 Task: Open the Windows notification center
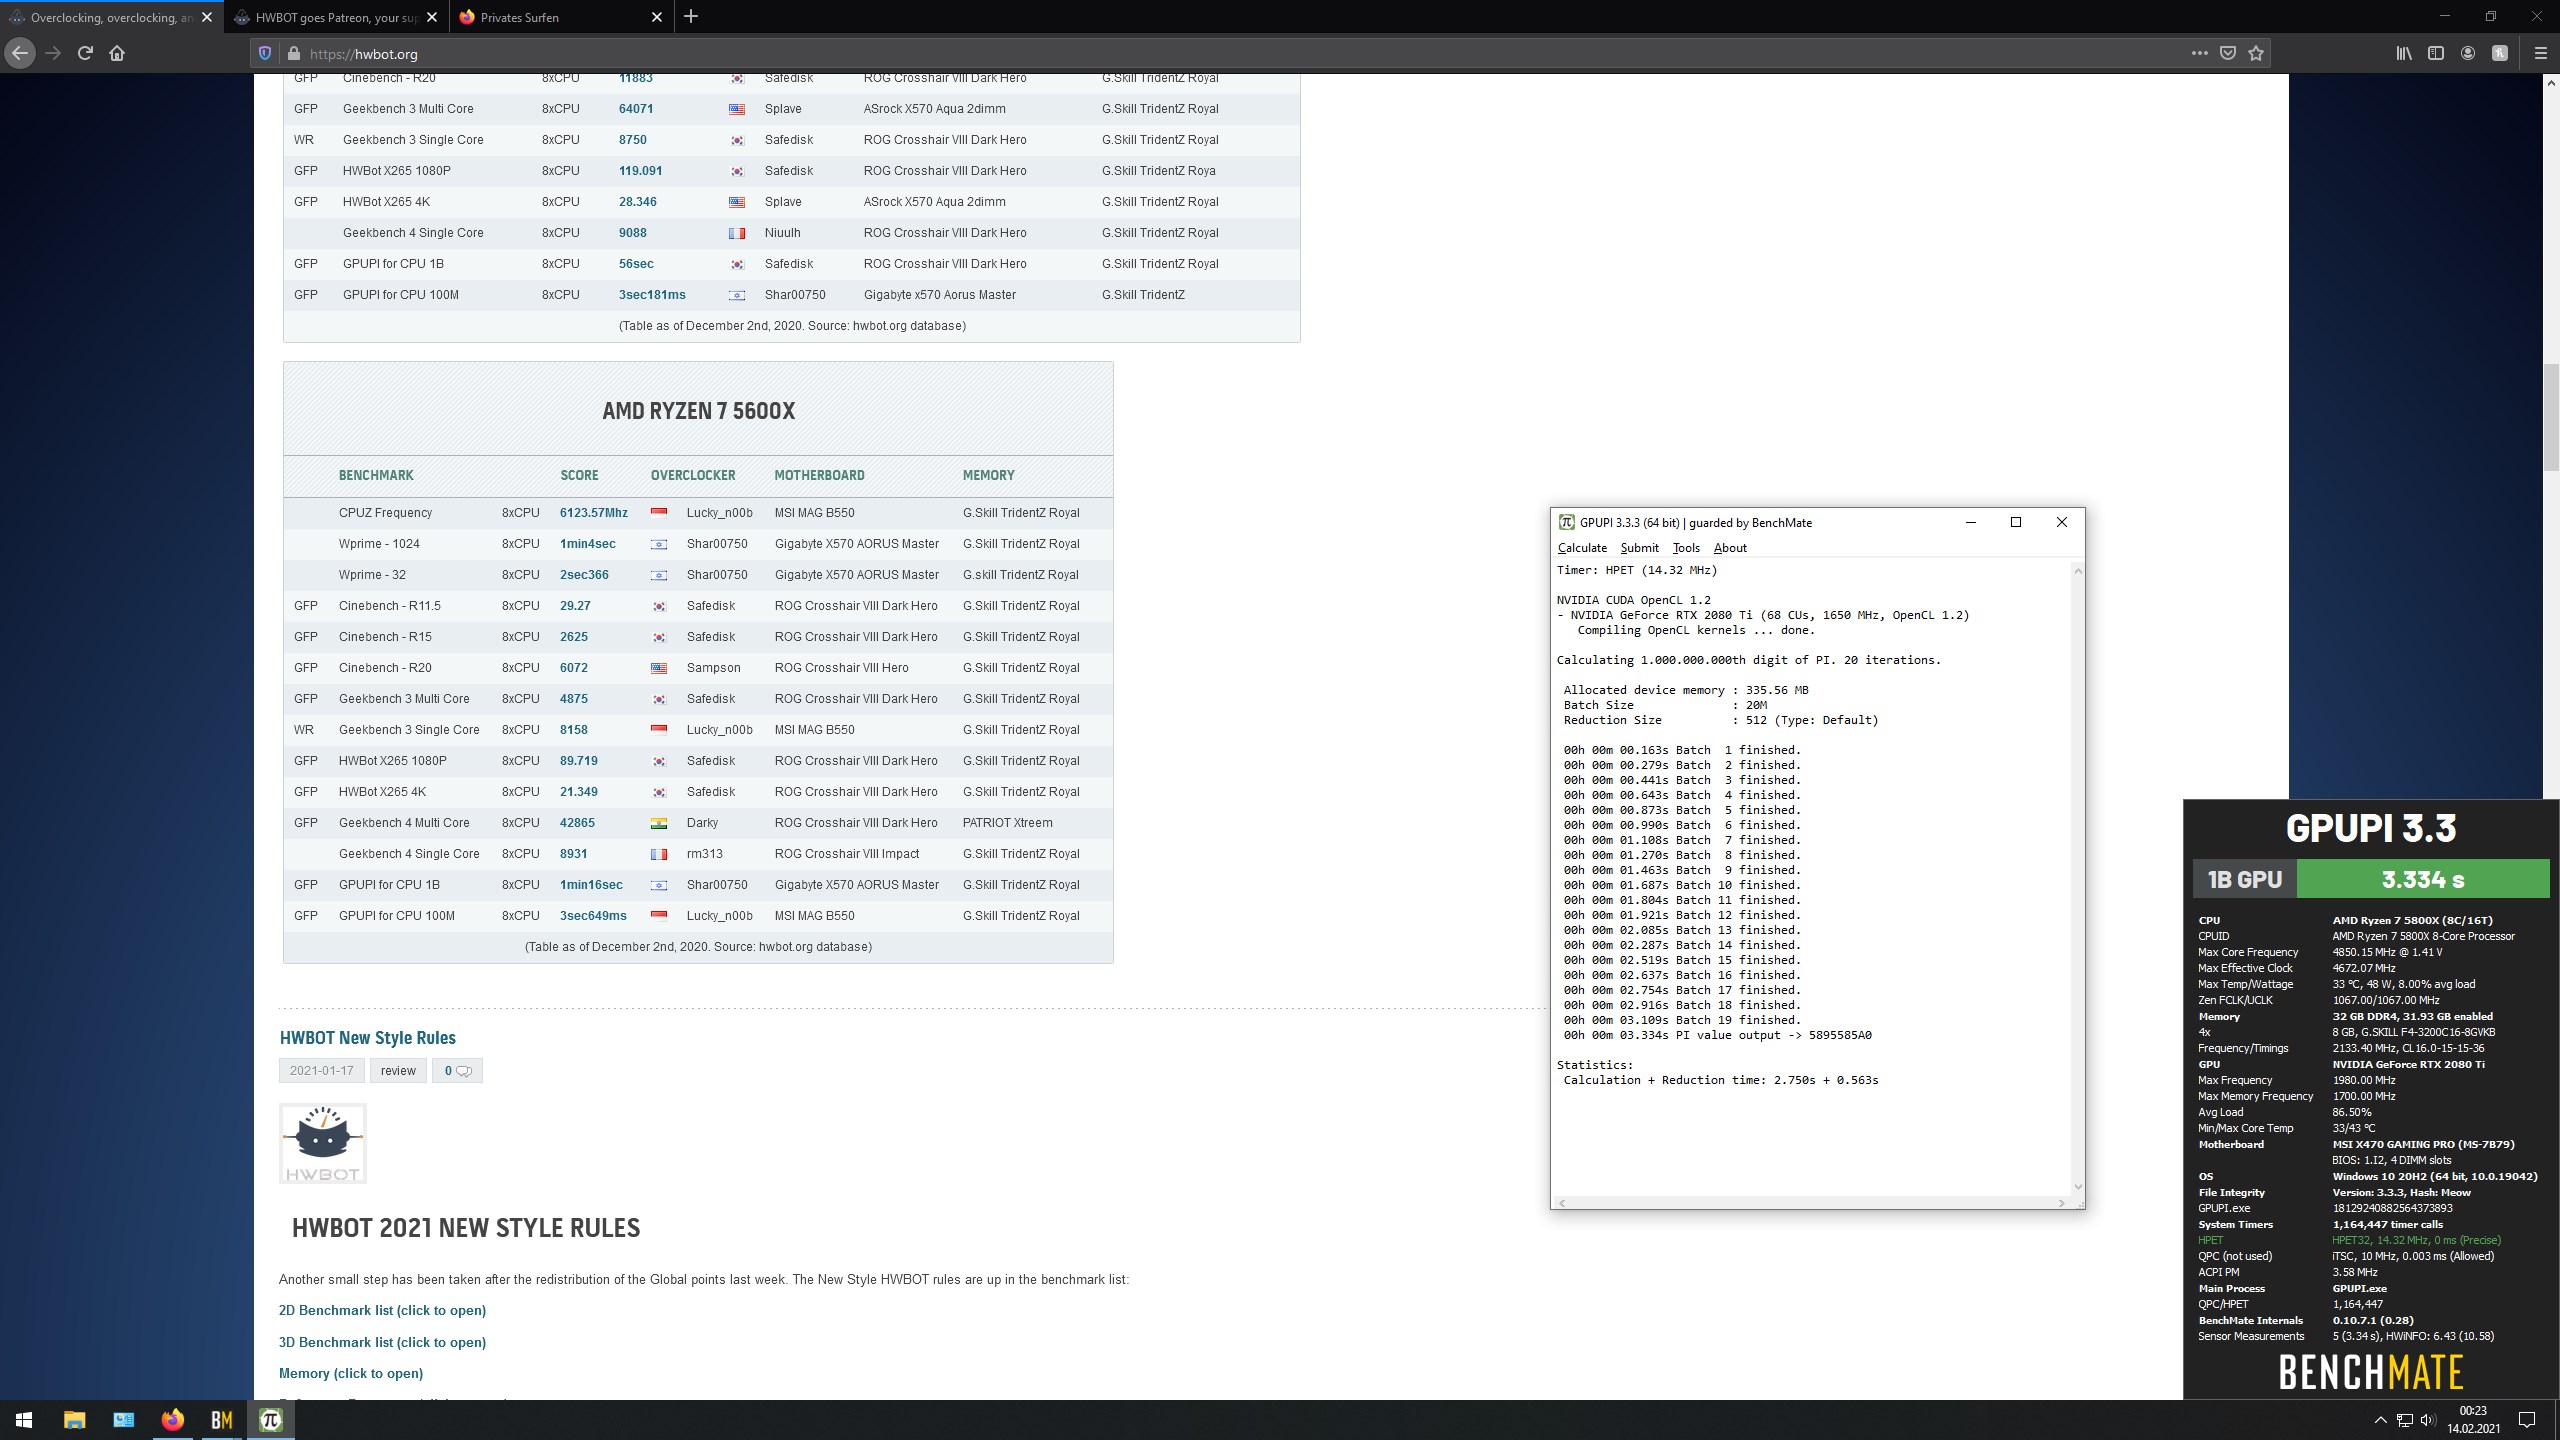click(2527, 1420)
